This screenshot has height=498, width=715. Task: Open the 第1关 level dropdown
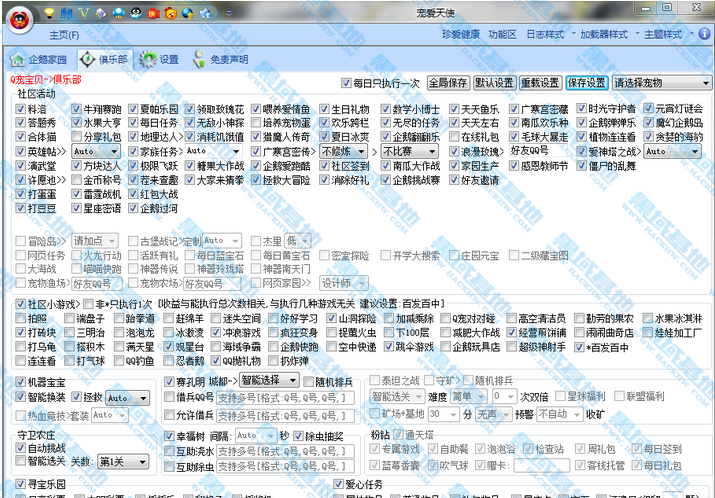[x=124, y=462]
